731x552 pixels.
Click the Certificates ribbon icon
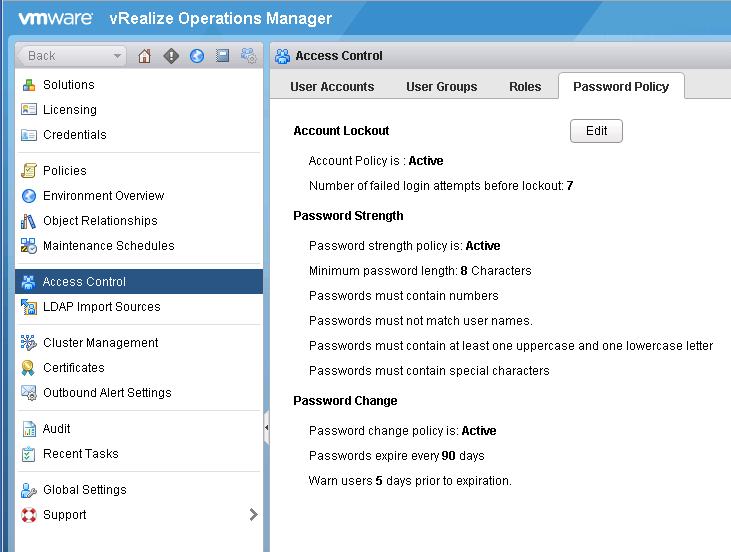pos(28,368)
